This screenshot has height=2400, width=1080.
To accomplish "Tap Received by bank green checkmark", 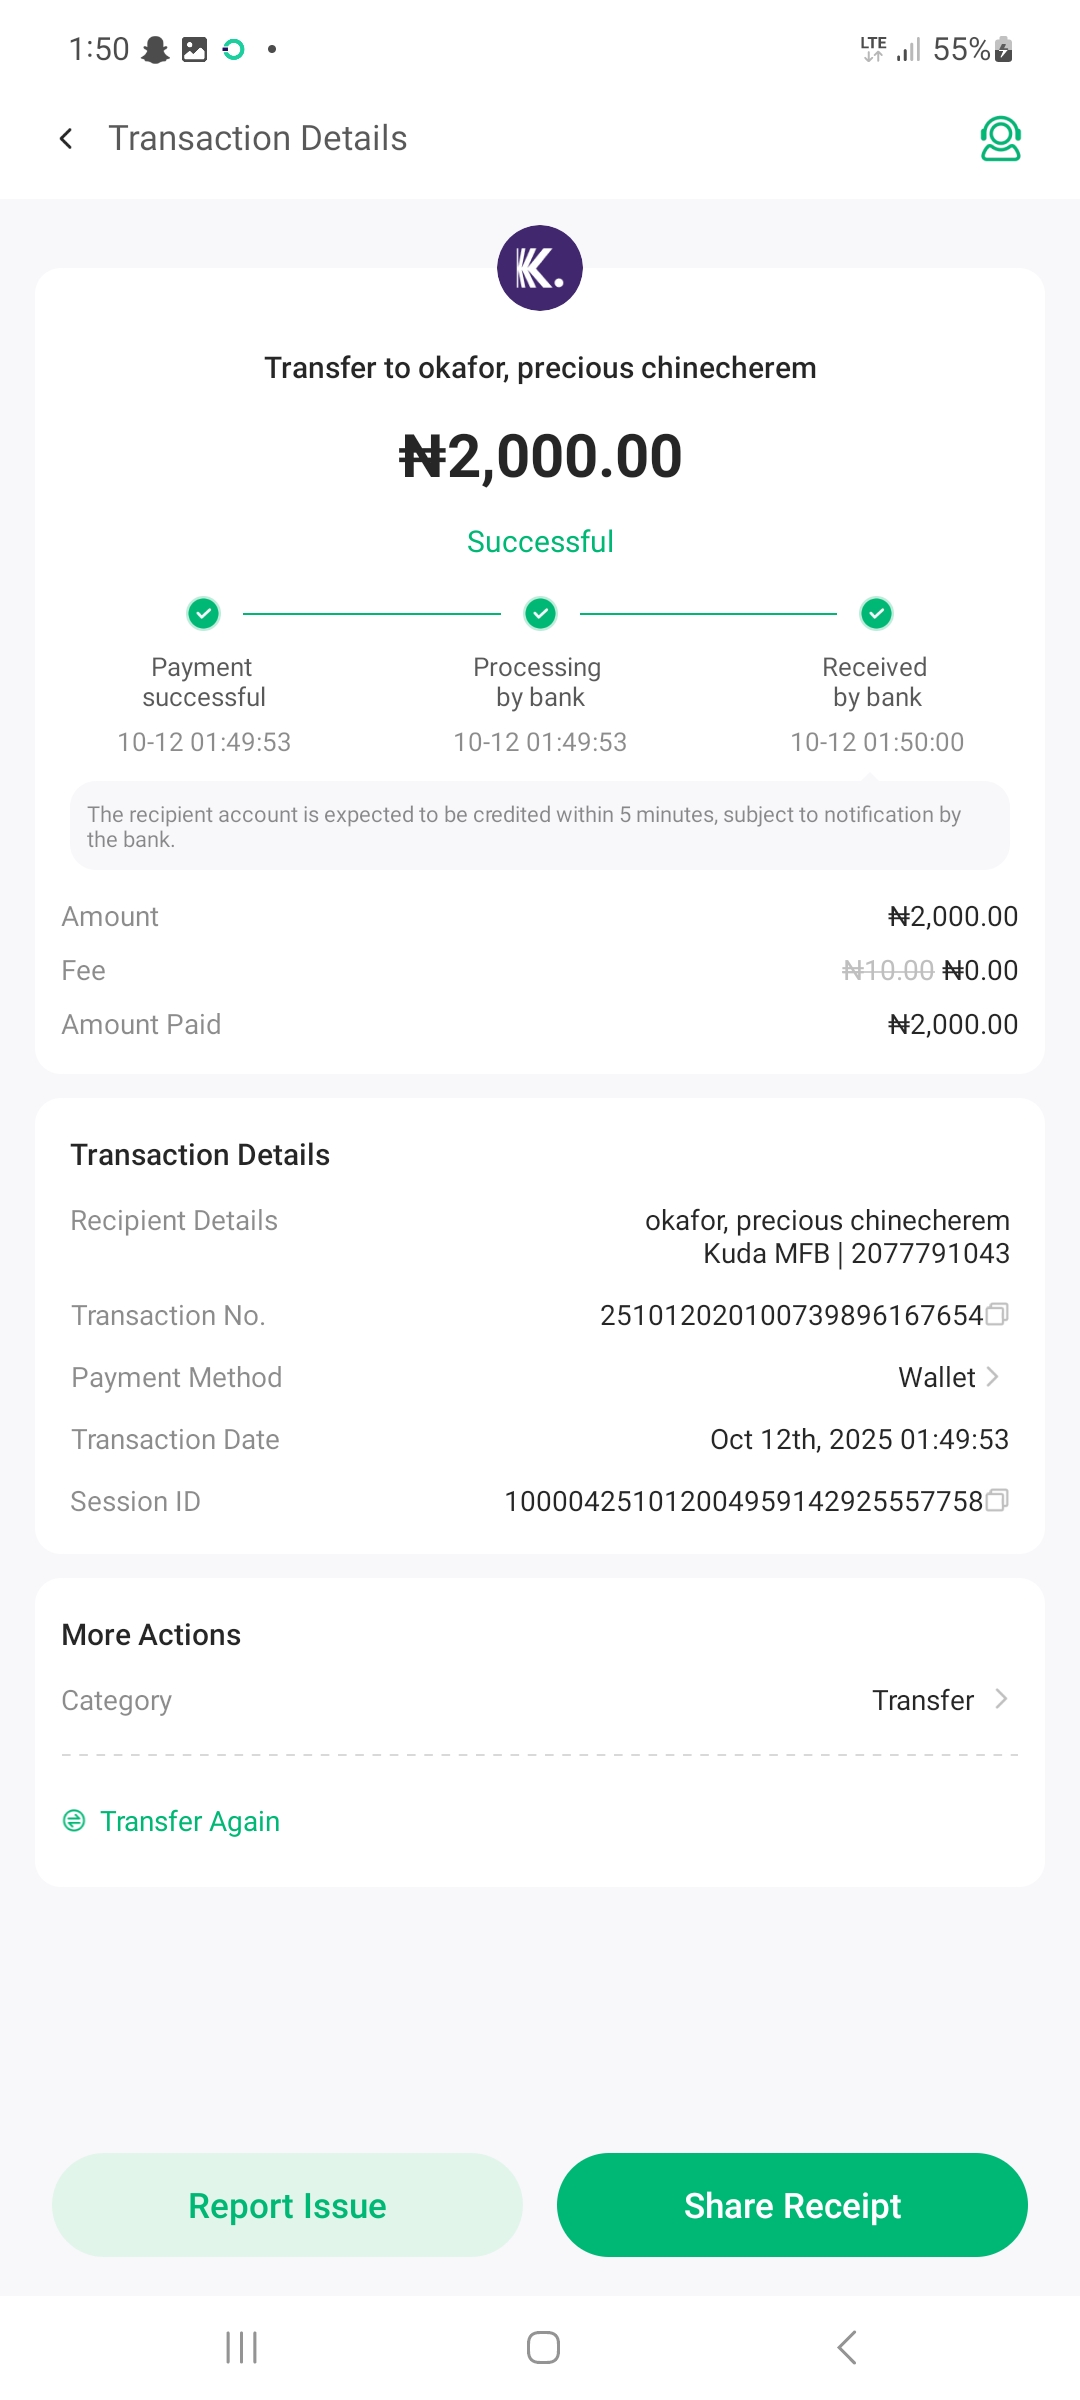I will [876, 613].
